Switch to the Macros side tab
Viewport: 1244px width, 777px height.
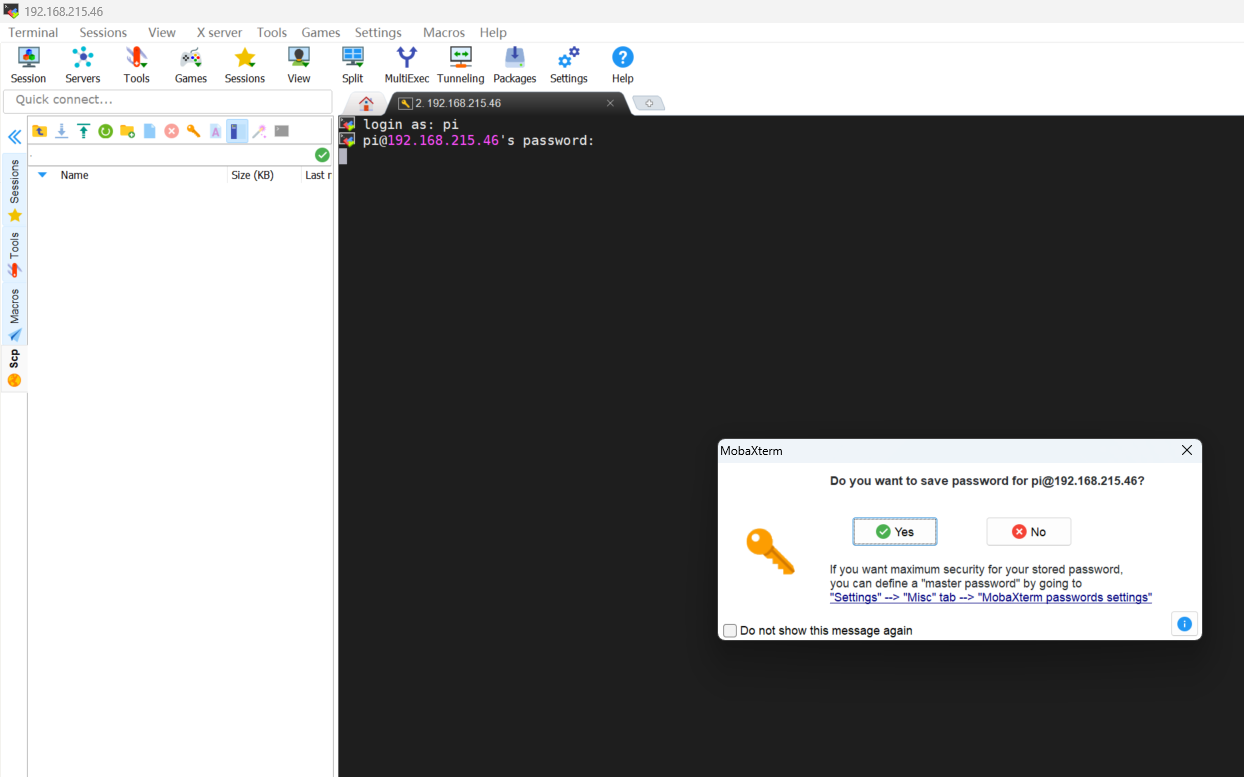click(x=14, y=315)
